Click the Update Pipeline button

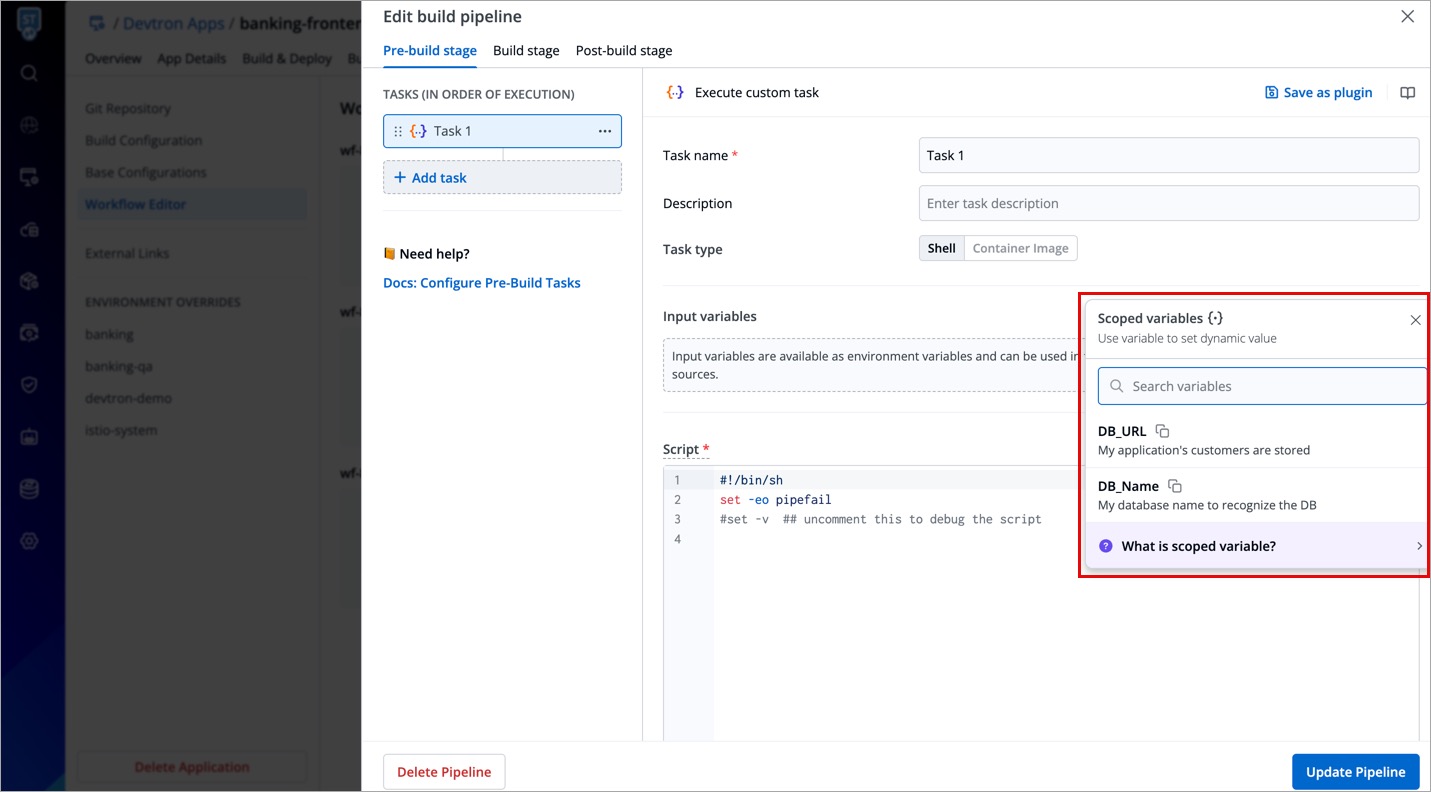click(1355, 772)
